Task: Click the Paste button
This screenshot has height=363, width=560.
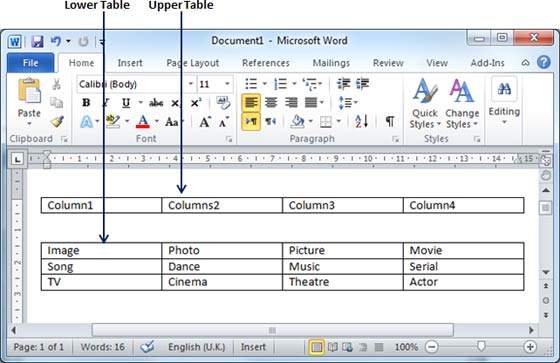Action: click(29, 103)
